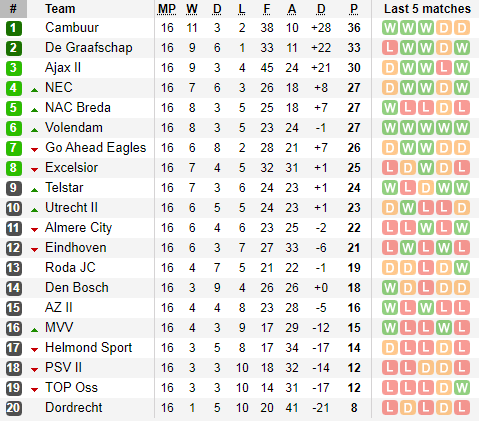Open the NAC Breda team link
This screenshot has height=421, width=479.
78,108
